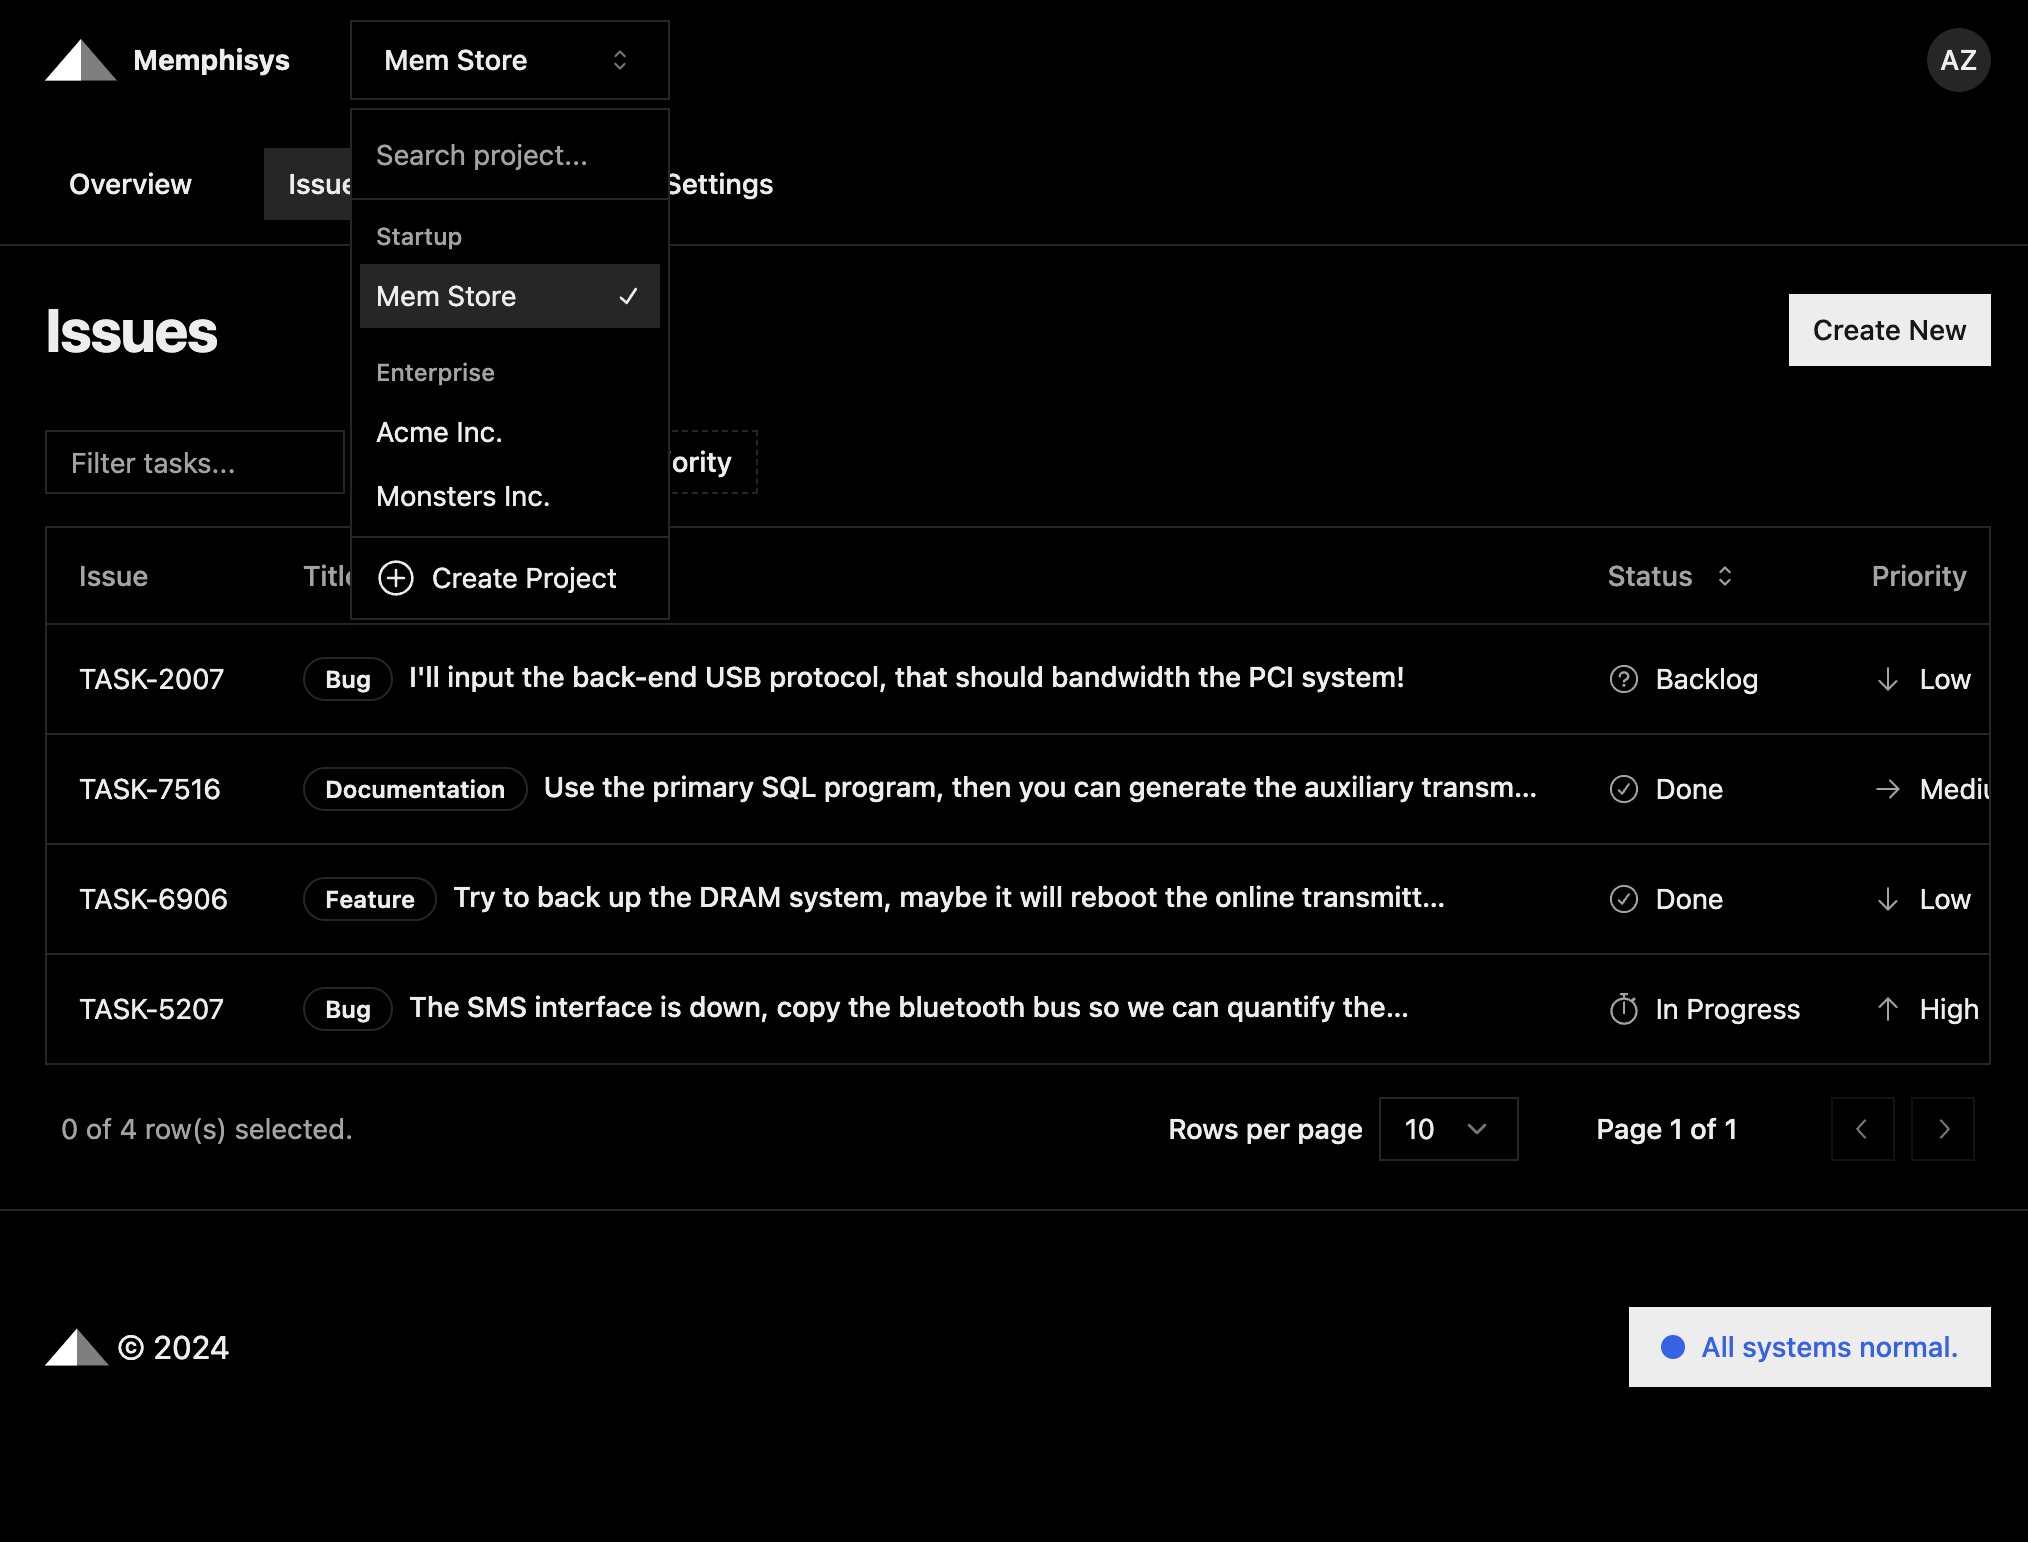2028x1542 pixels.
Task: Choose Acme Inc. from the project list
Action: pos(440,432)
